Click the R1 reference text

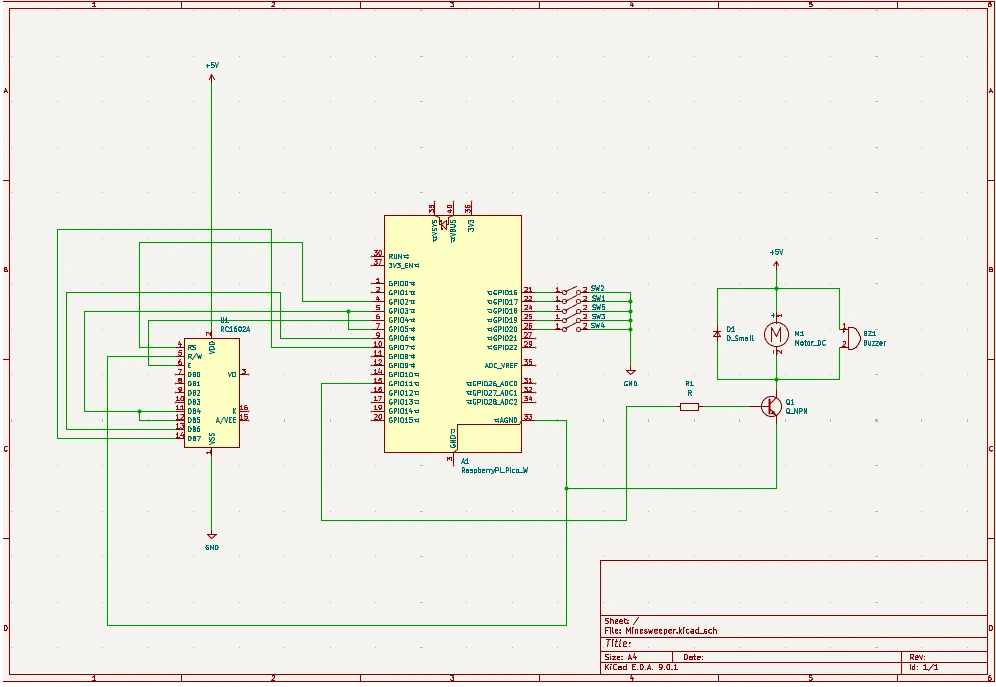click(x=689, y=384)
